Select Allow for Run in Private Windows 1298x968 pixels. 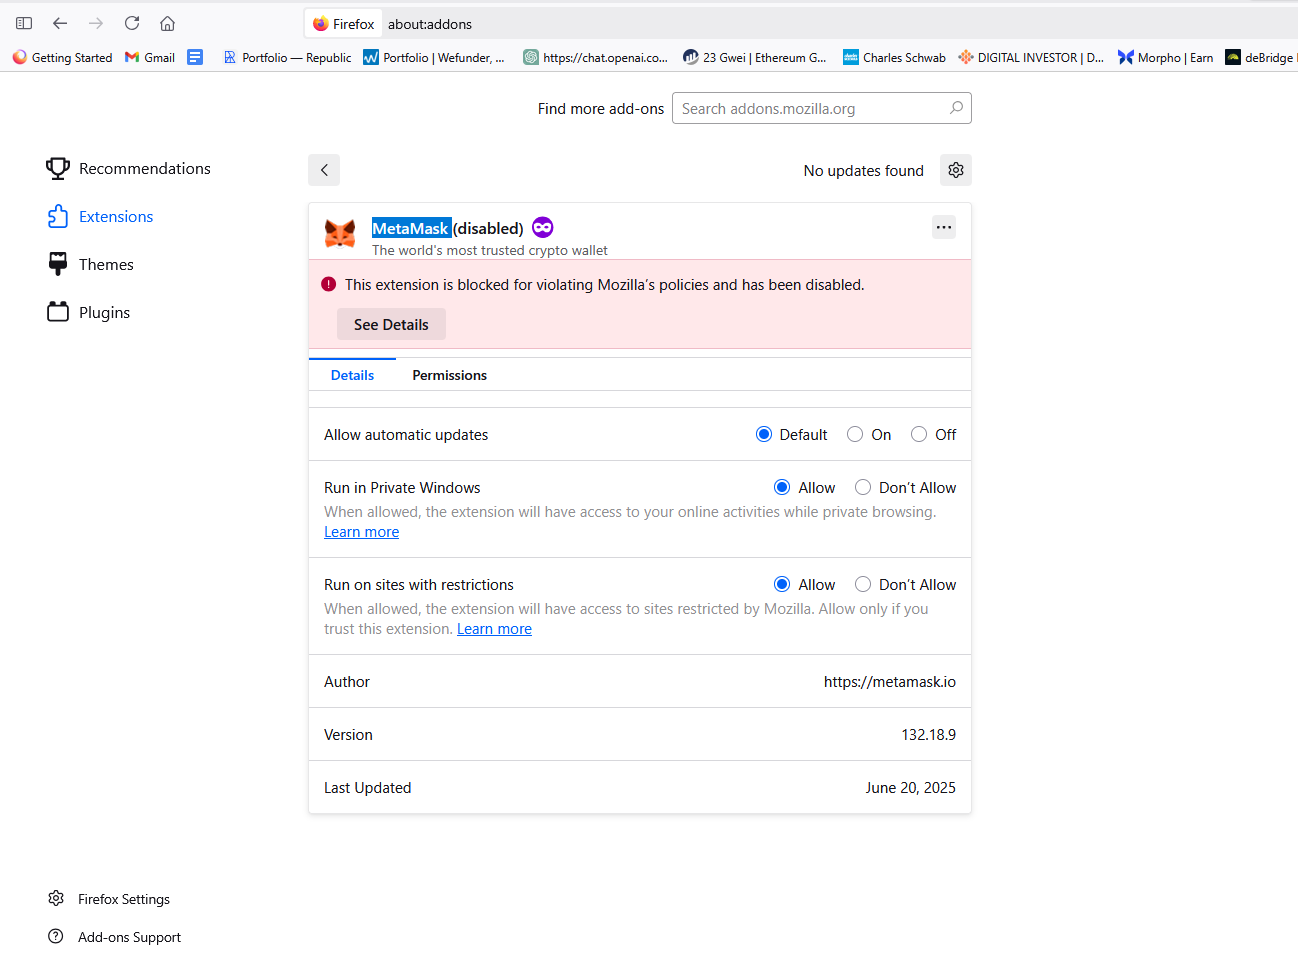point(782,487)
